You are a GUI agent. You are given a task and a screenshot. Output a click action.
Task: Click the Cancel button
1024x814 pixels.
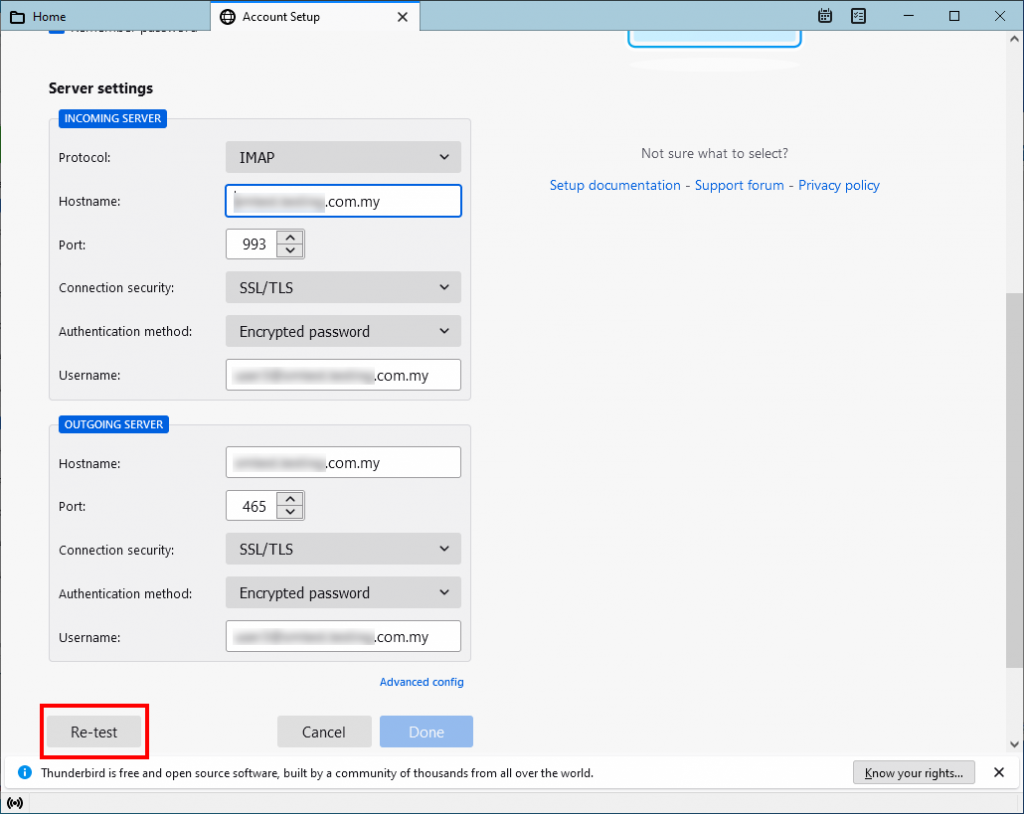pyautogui.click(x=324, y=732)
